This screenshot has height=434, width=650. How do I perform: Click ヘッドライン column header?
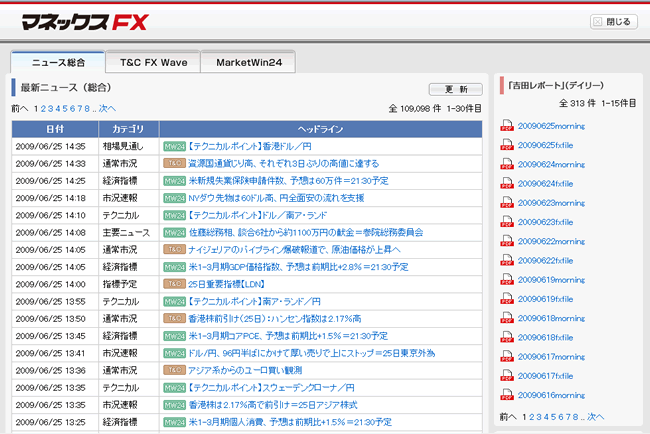(x=320, y=129)
